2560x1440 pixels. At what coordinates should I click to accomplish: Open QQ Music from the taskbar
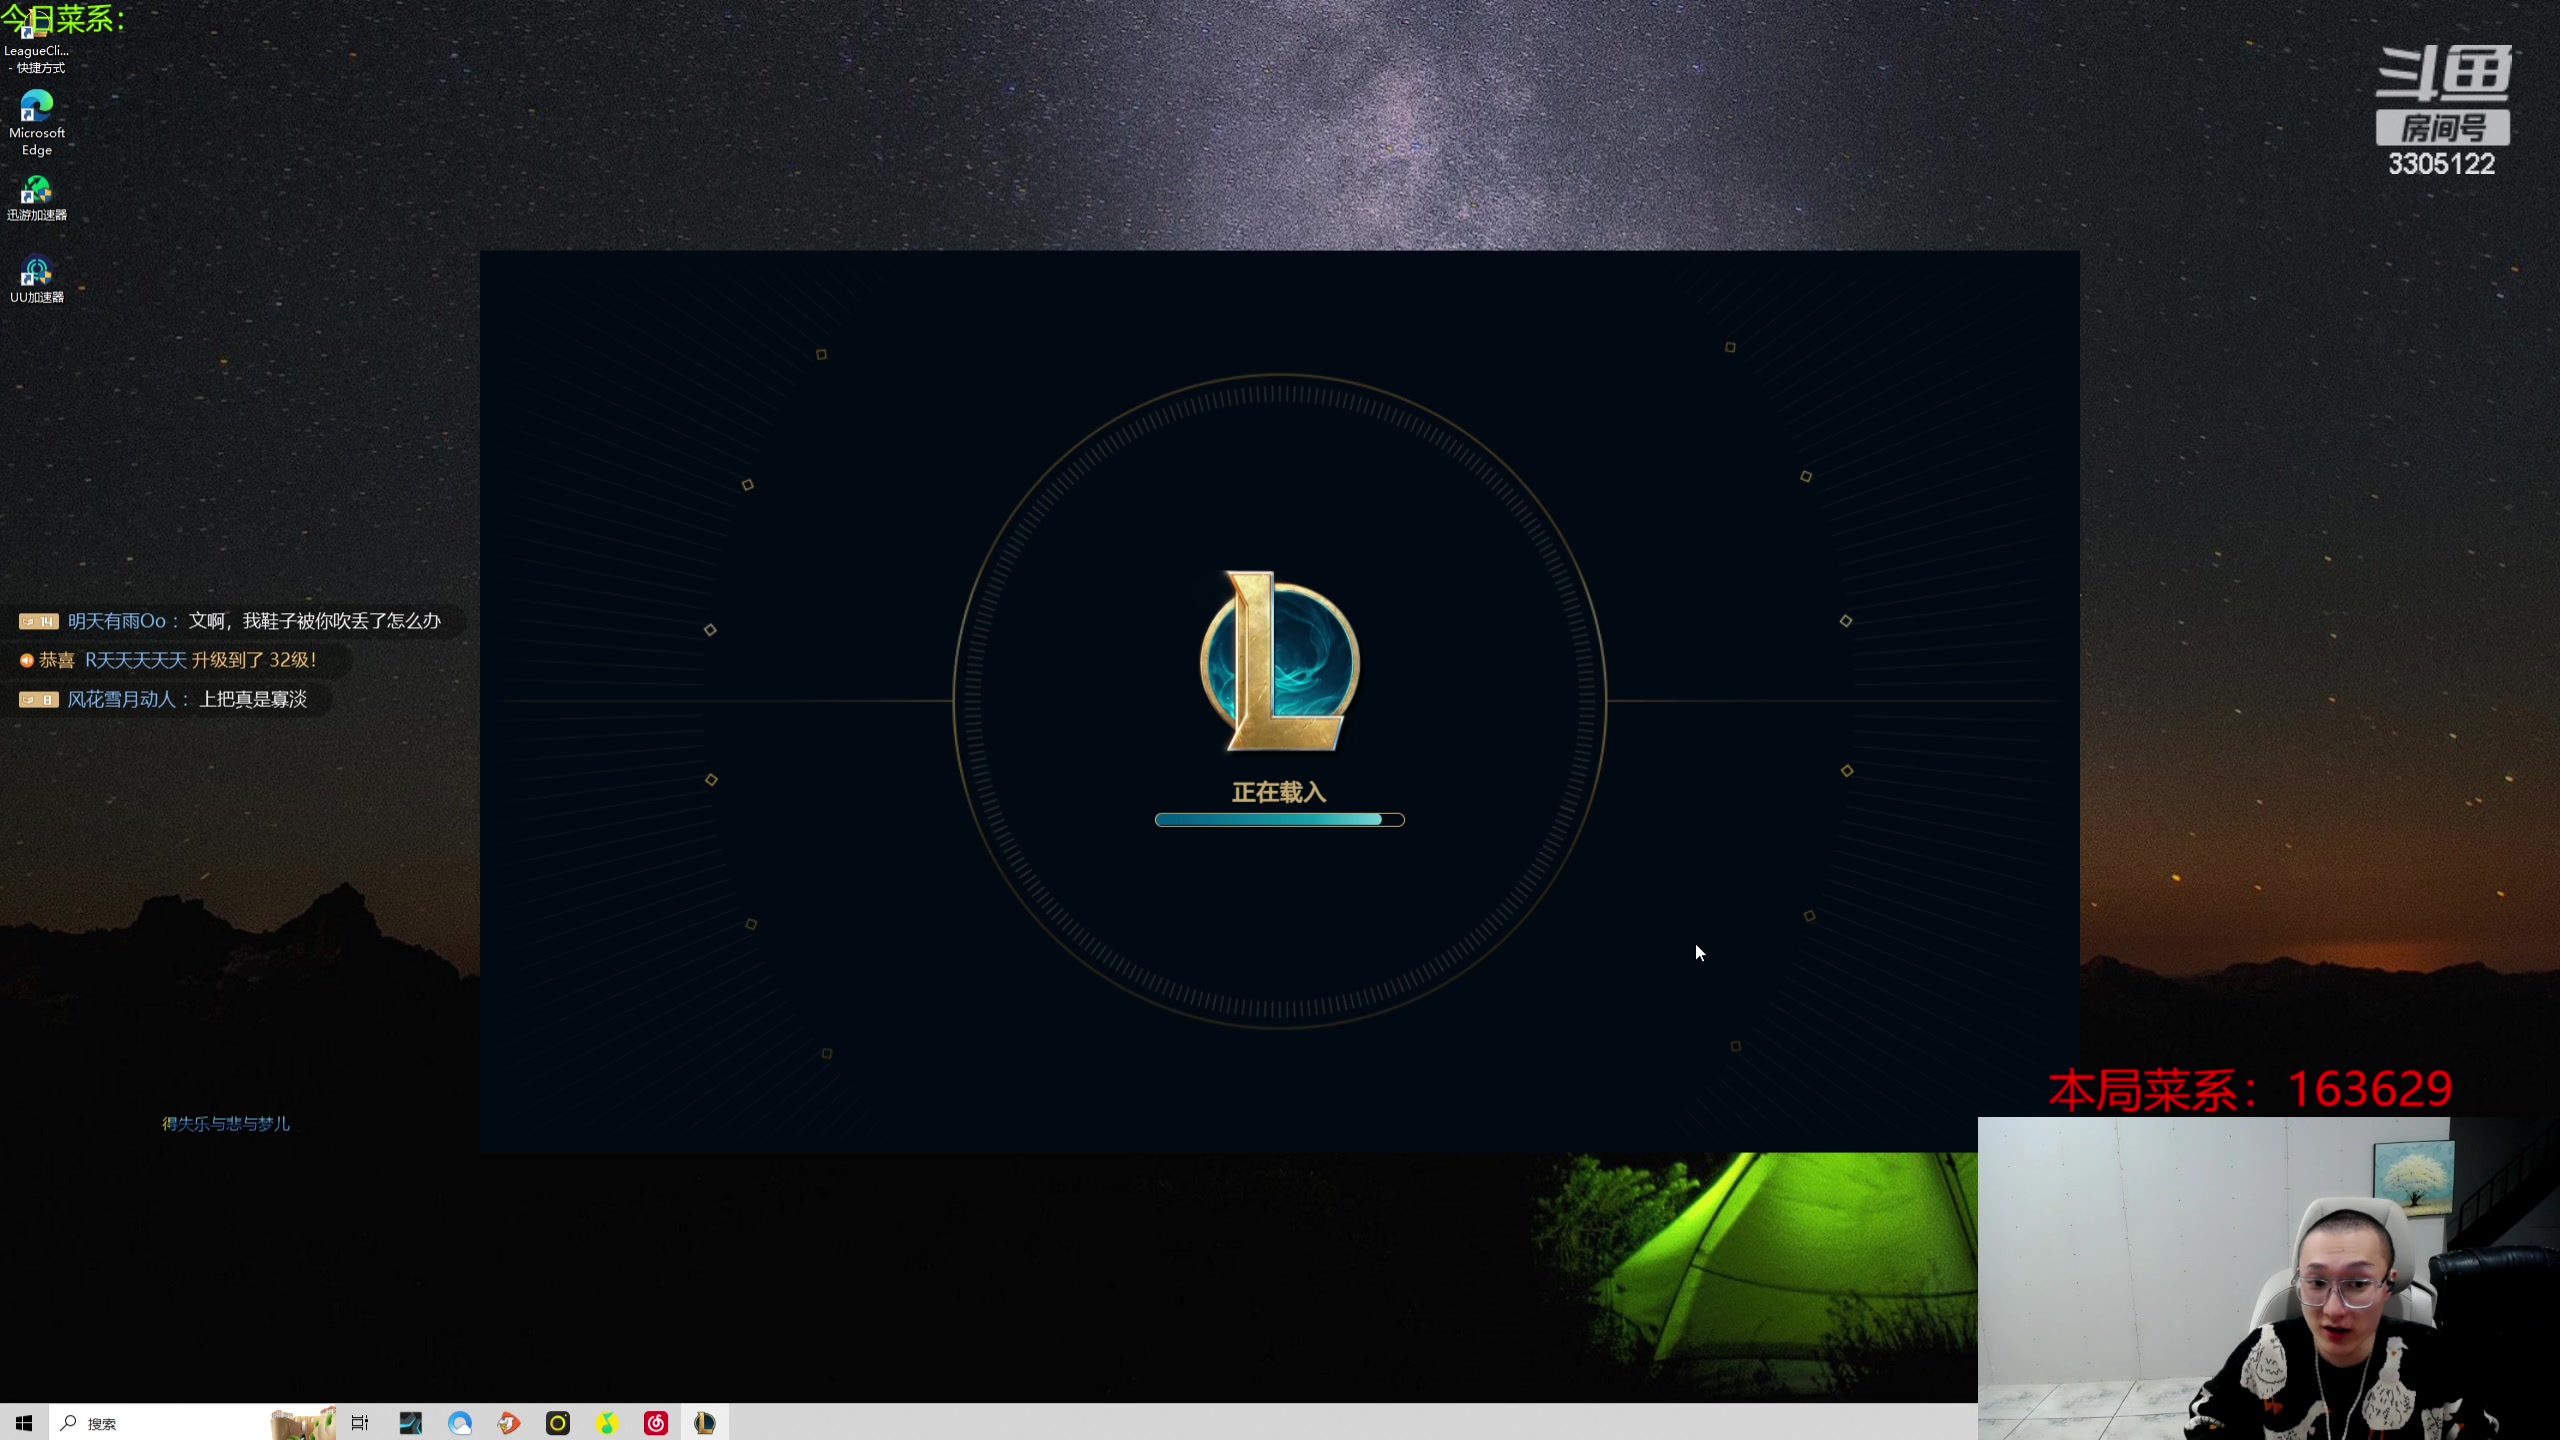607,1422
